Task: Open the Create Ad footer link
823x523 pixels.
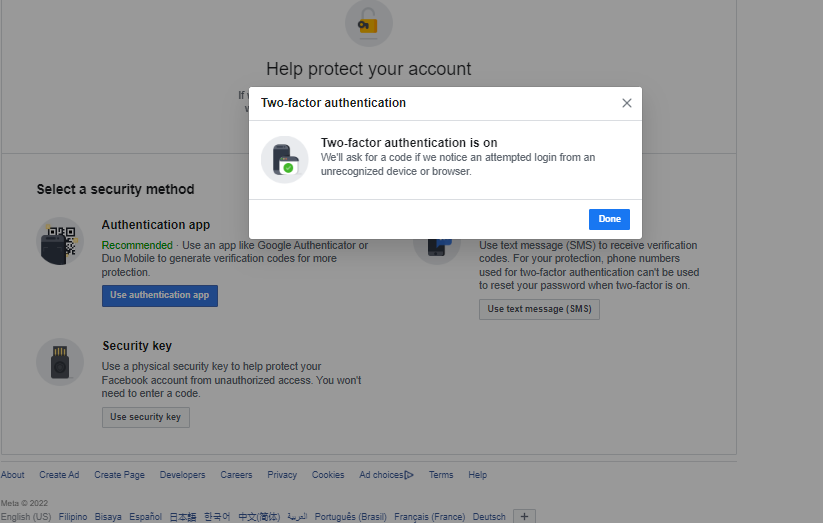Action: point(59,475)
